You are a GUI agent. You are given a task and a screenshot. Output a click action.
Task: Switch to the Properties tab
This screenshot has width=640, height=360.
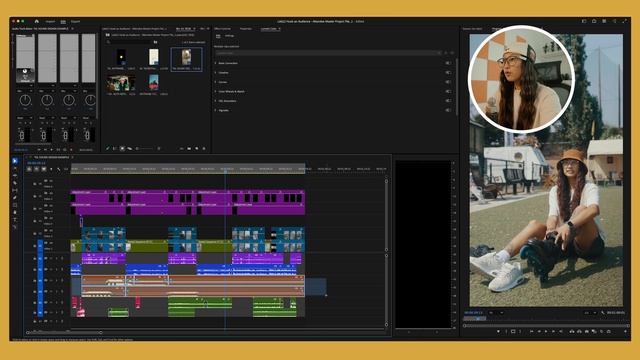246,29
